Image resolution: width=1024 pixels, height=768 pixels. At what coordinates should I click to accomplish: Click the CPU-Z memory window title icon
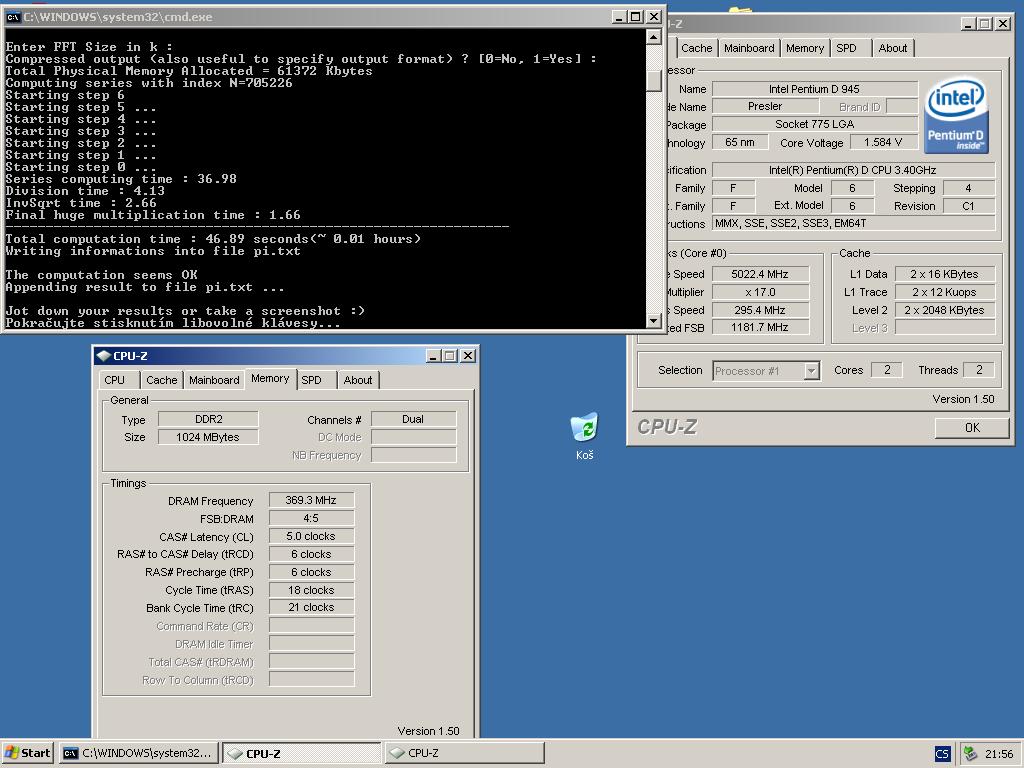click(x=103, y=356)
